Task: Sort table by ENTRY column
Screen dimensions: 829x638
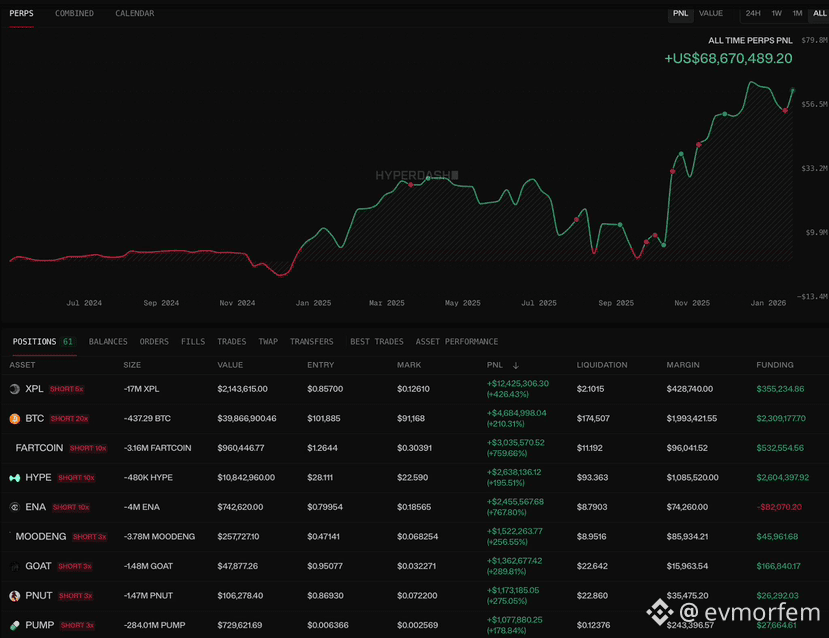Action: pyautogui.click(x=320, y=365)
